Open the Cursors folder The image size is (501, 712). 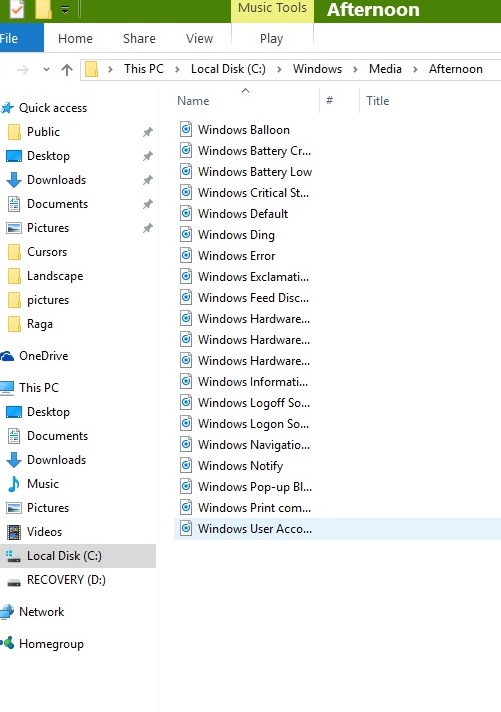point(47,252)
